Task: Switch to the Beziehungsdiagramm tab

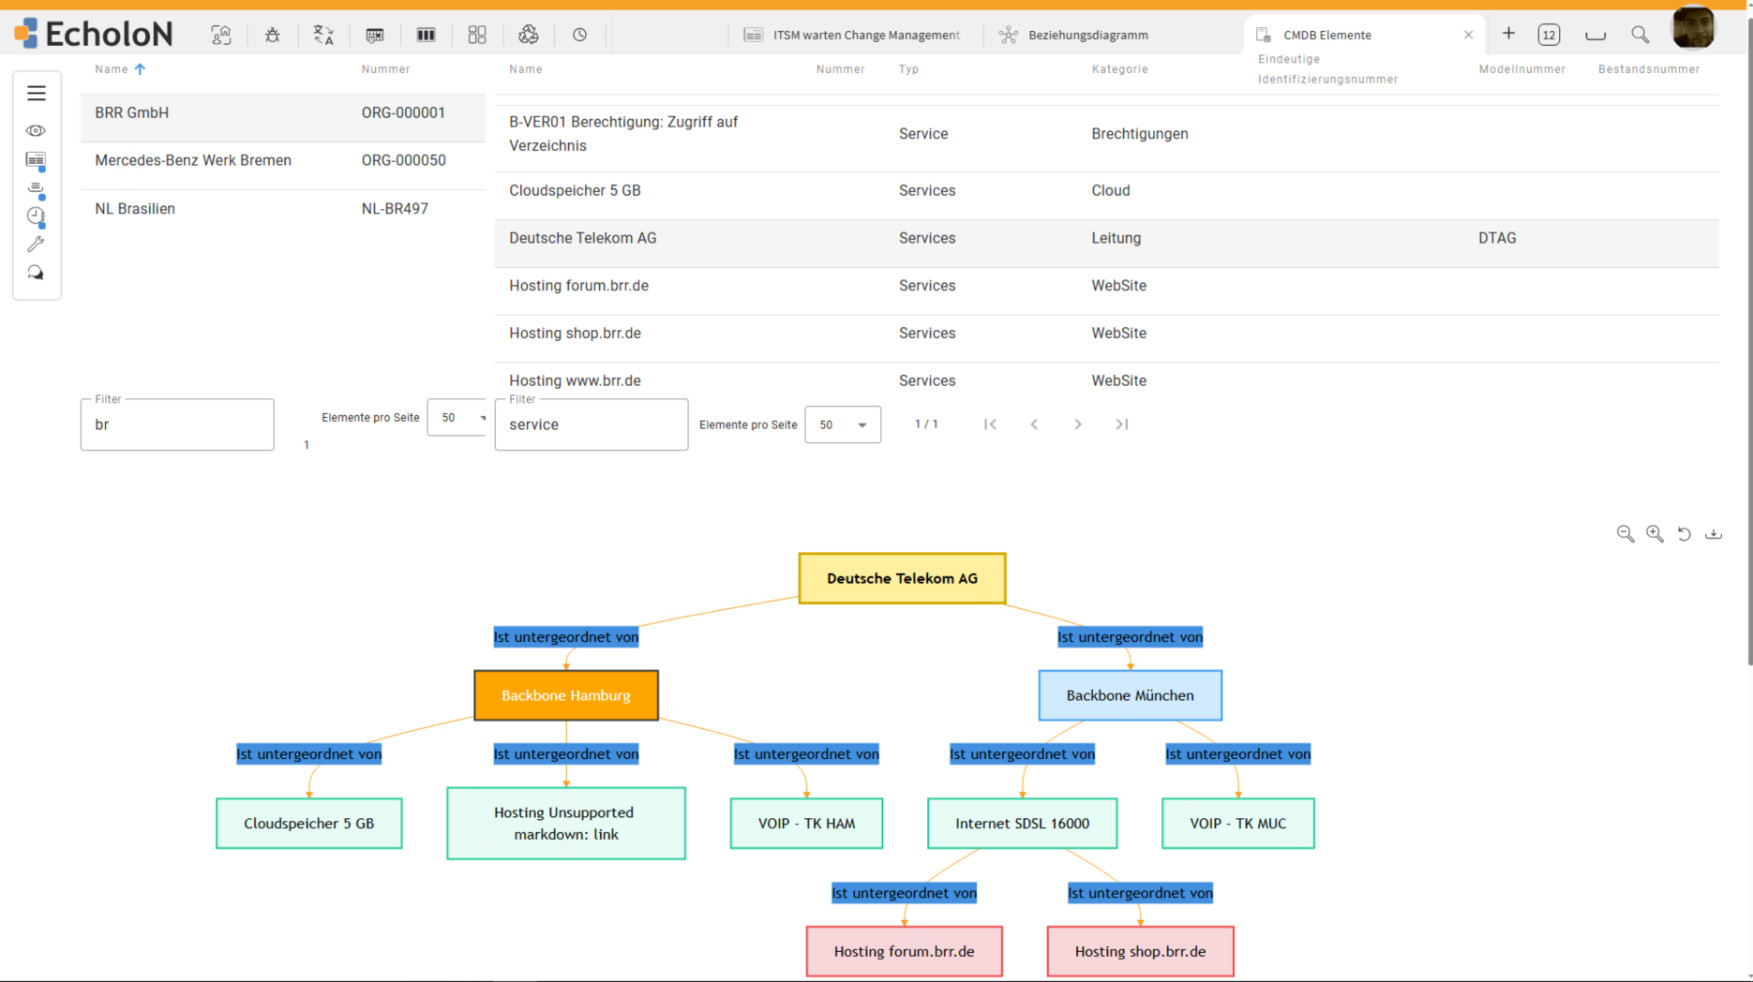Action: 1074,35
